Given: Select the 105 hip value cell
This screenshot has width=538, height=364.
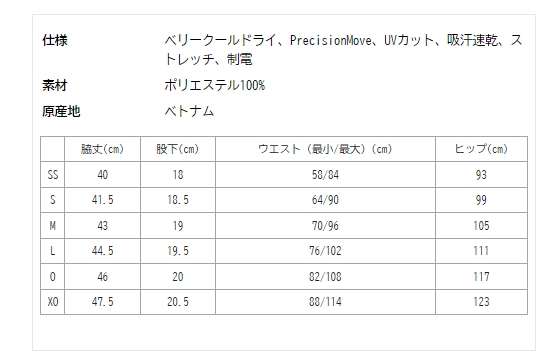Looking at the screenshot, I should coord(481,226).
